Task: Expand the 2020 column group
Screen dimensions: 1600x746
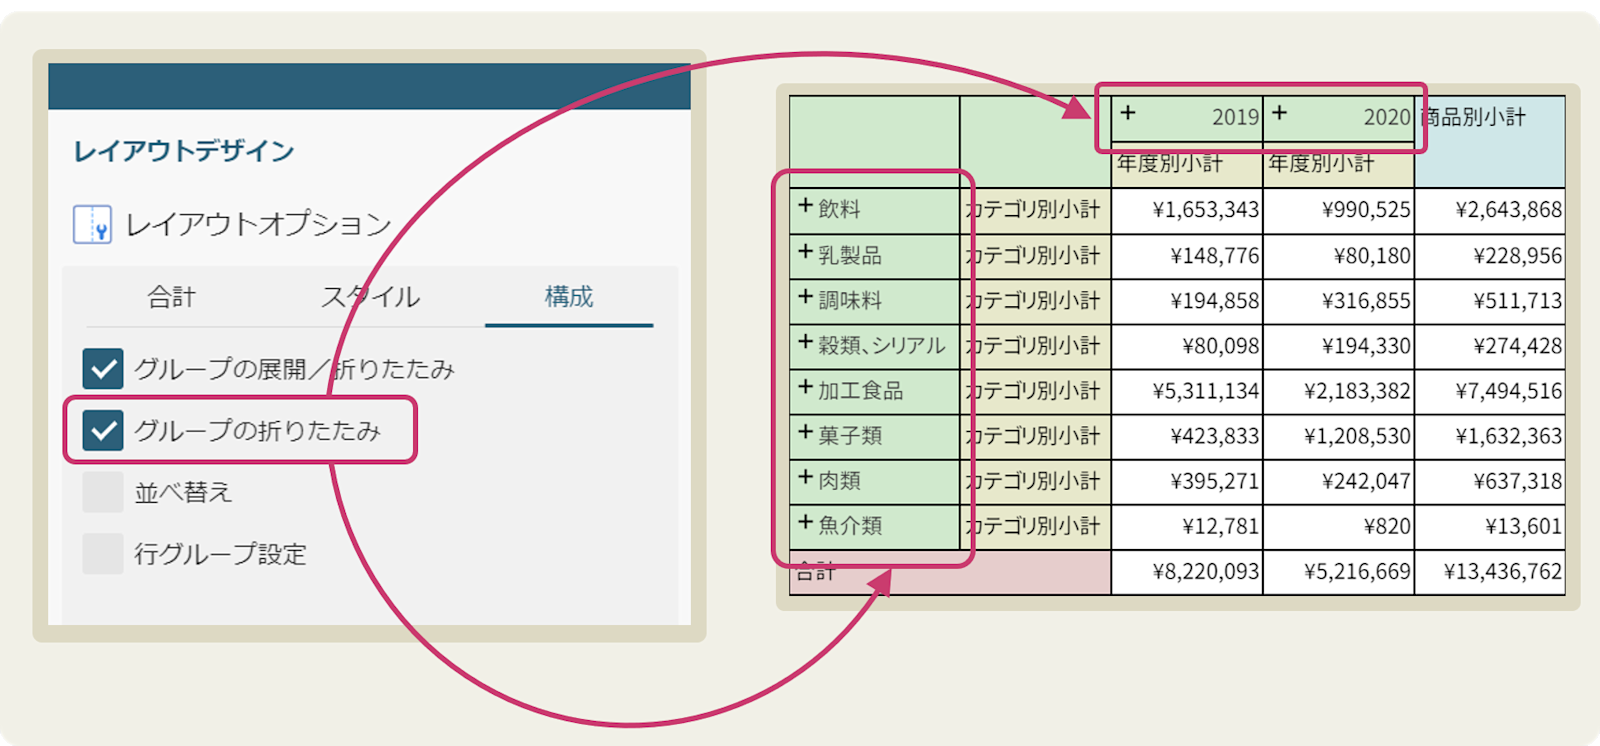Action: click(1279, 113)
